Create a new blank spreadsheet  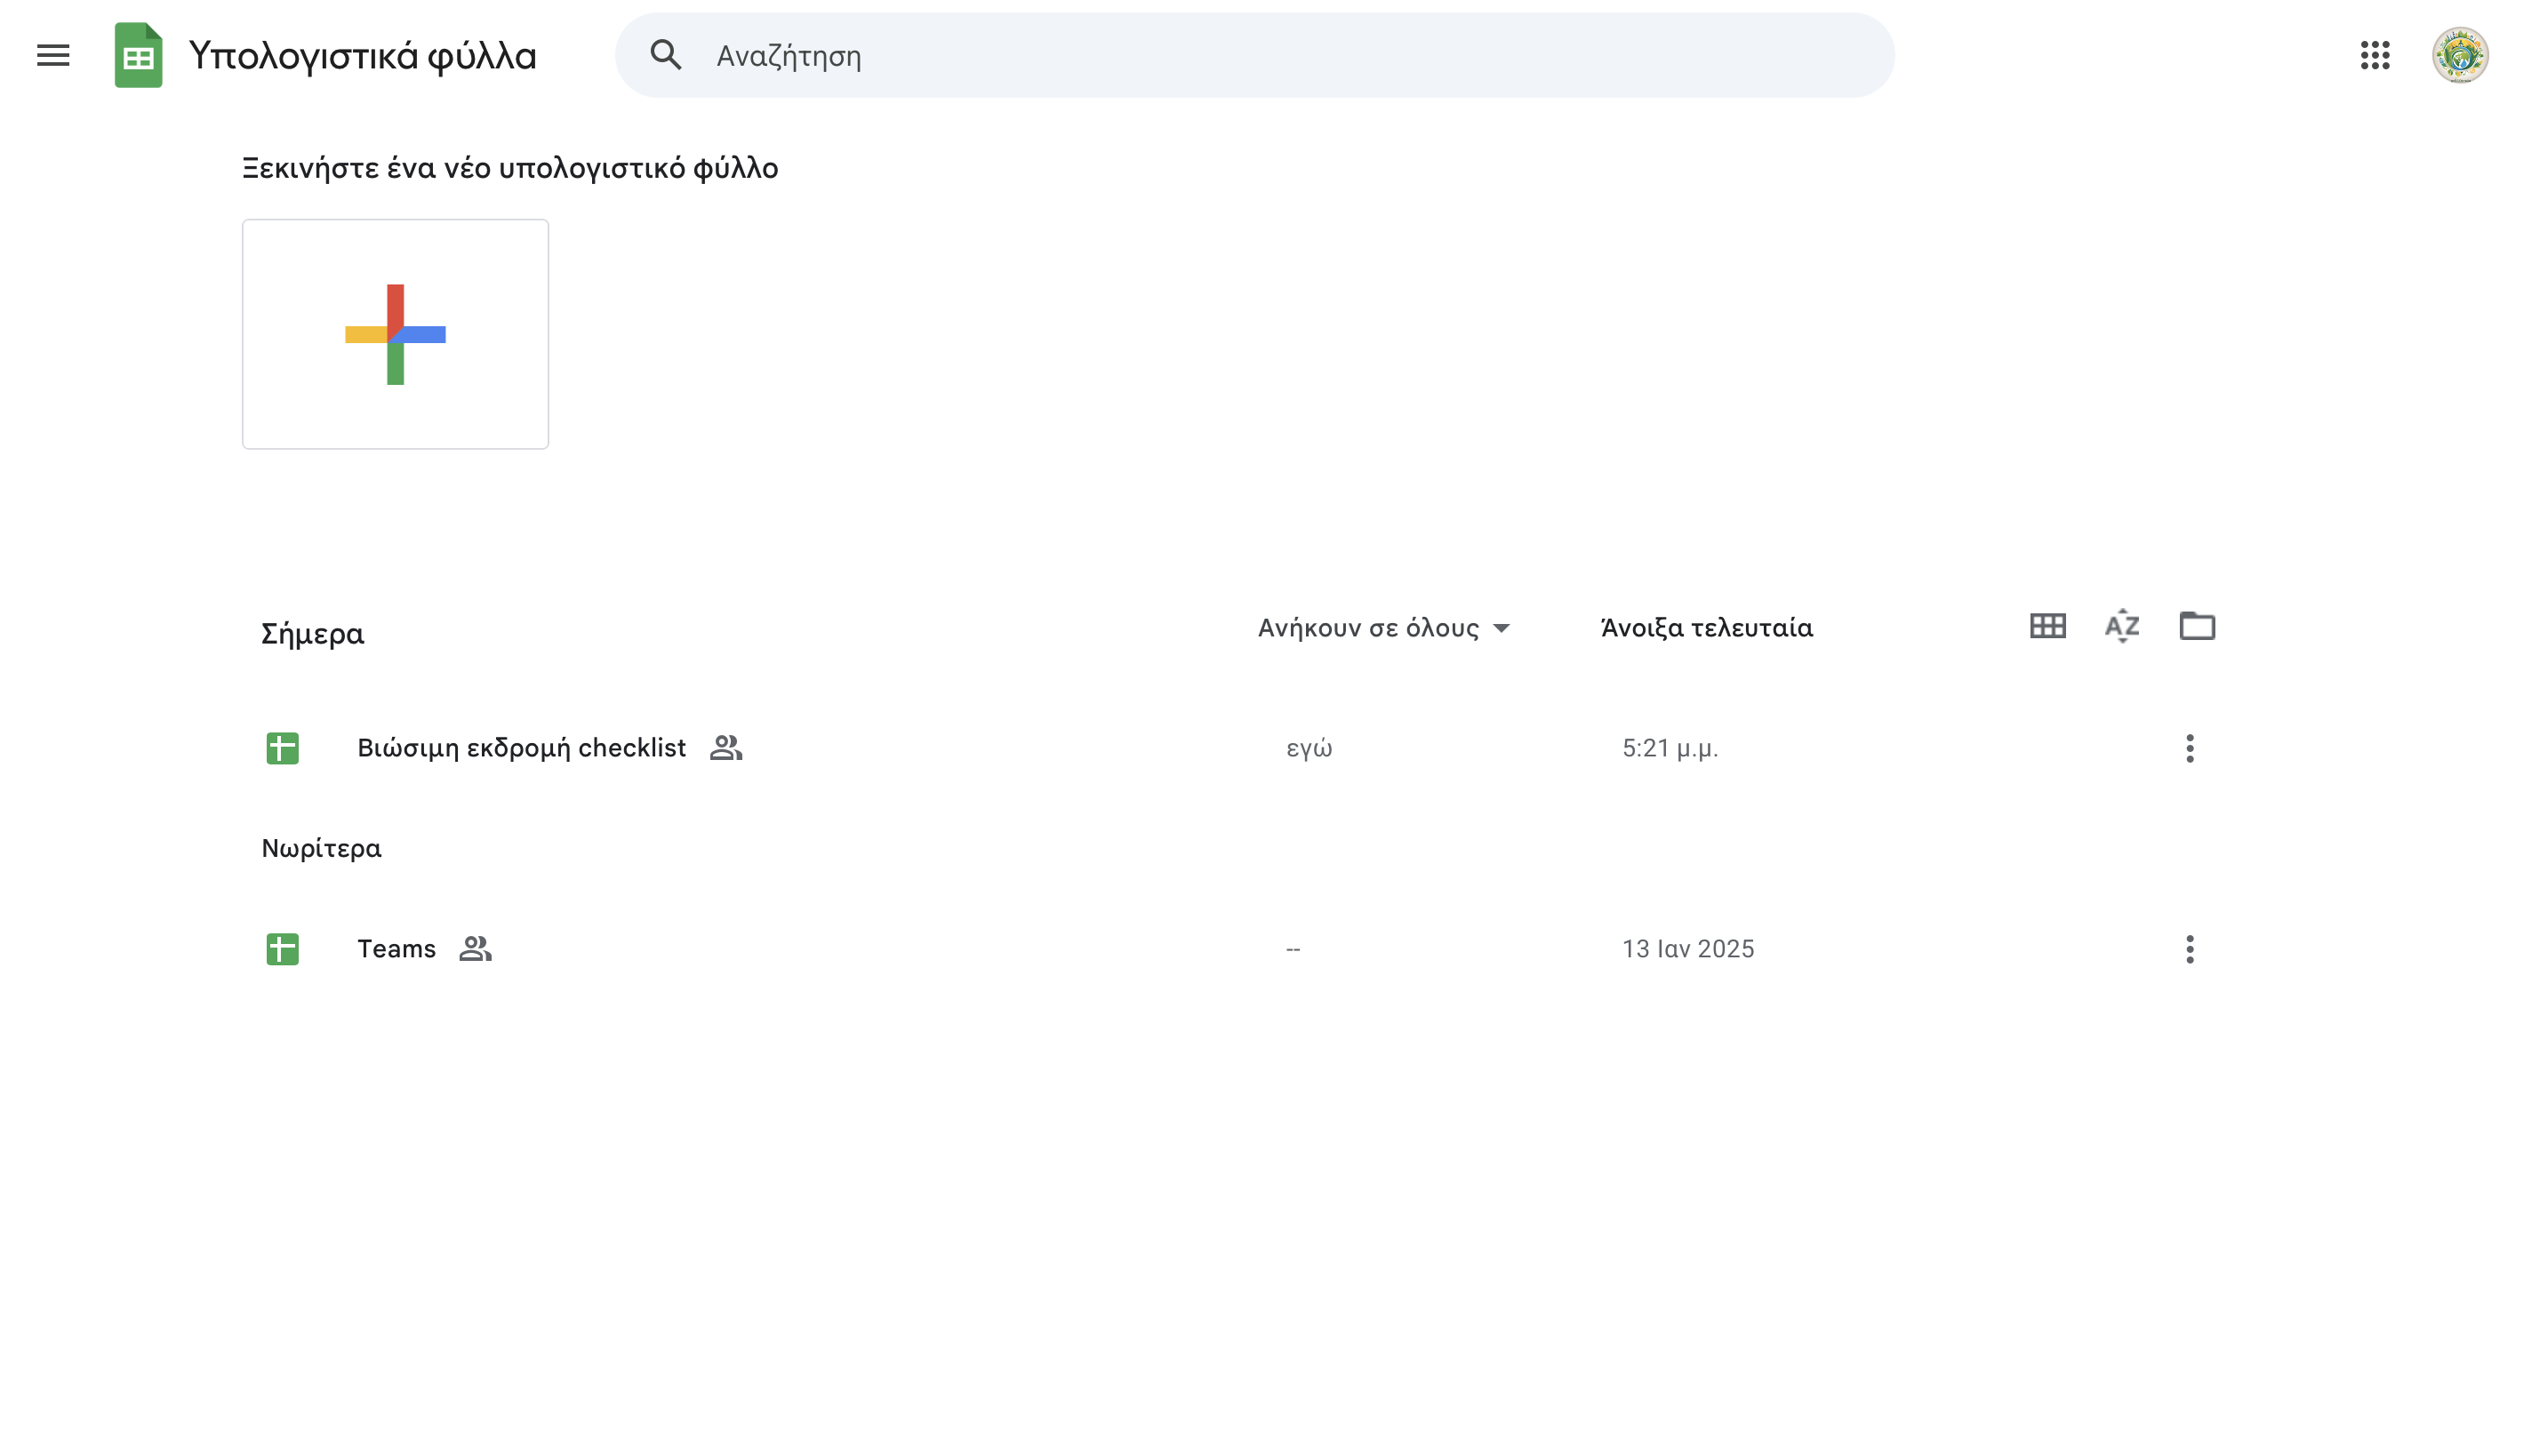tap(394, 333)
